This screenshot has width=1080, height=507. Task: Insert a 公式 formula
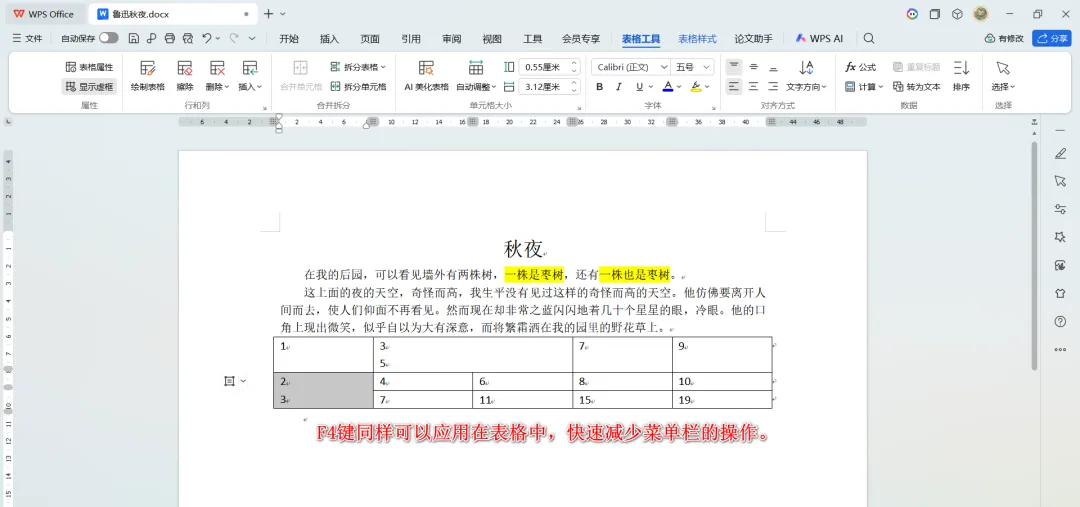point(860,67)
